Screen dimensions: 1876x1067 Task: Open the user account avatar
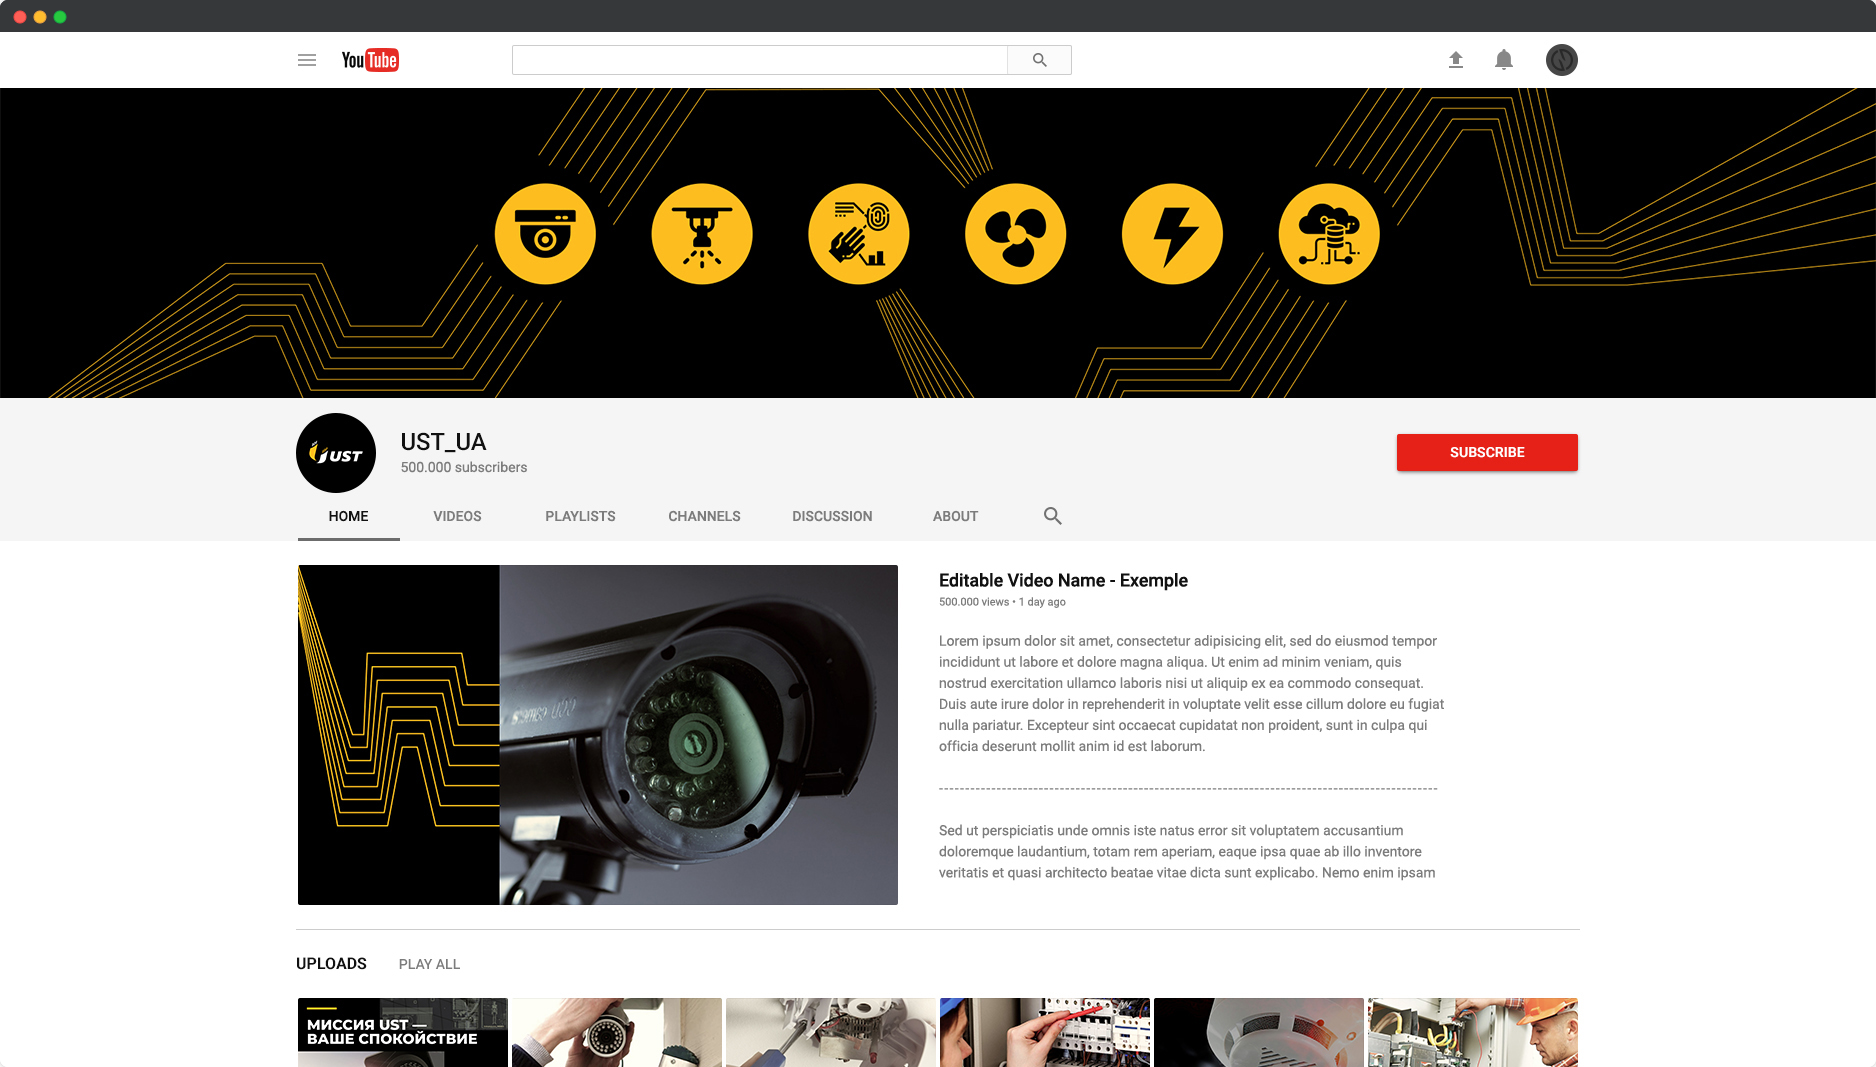(x=1561, y=60)
